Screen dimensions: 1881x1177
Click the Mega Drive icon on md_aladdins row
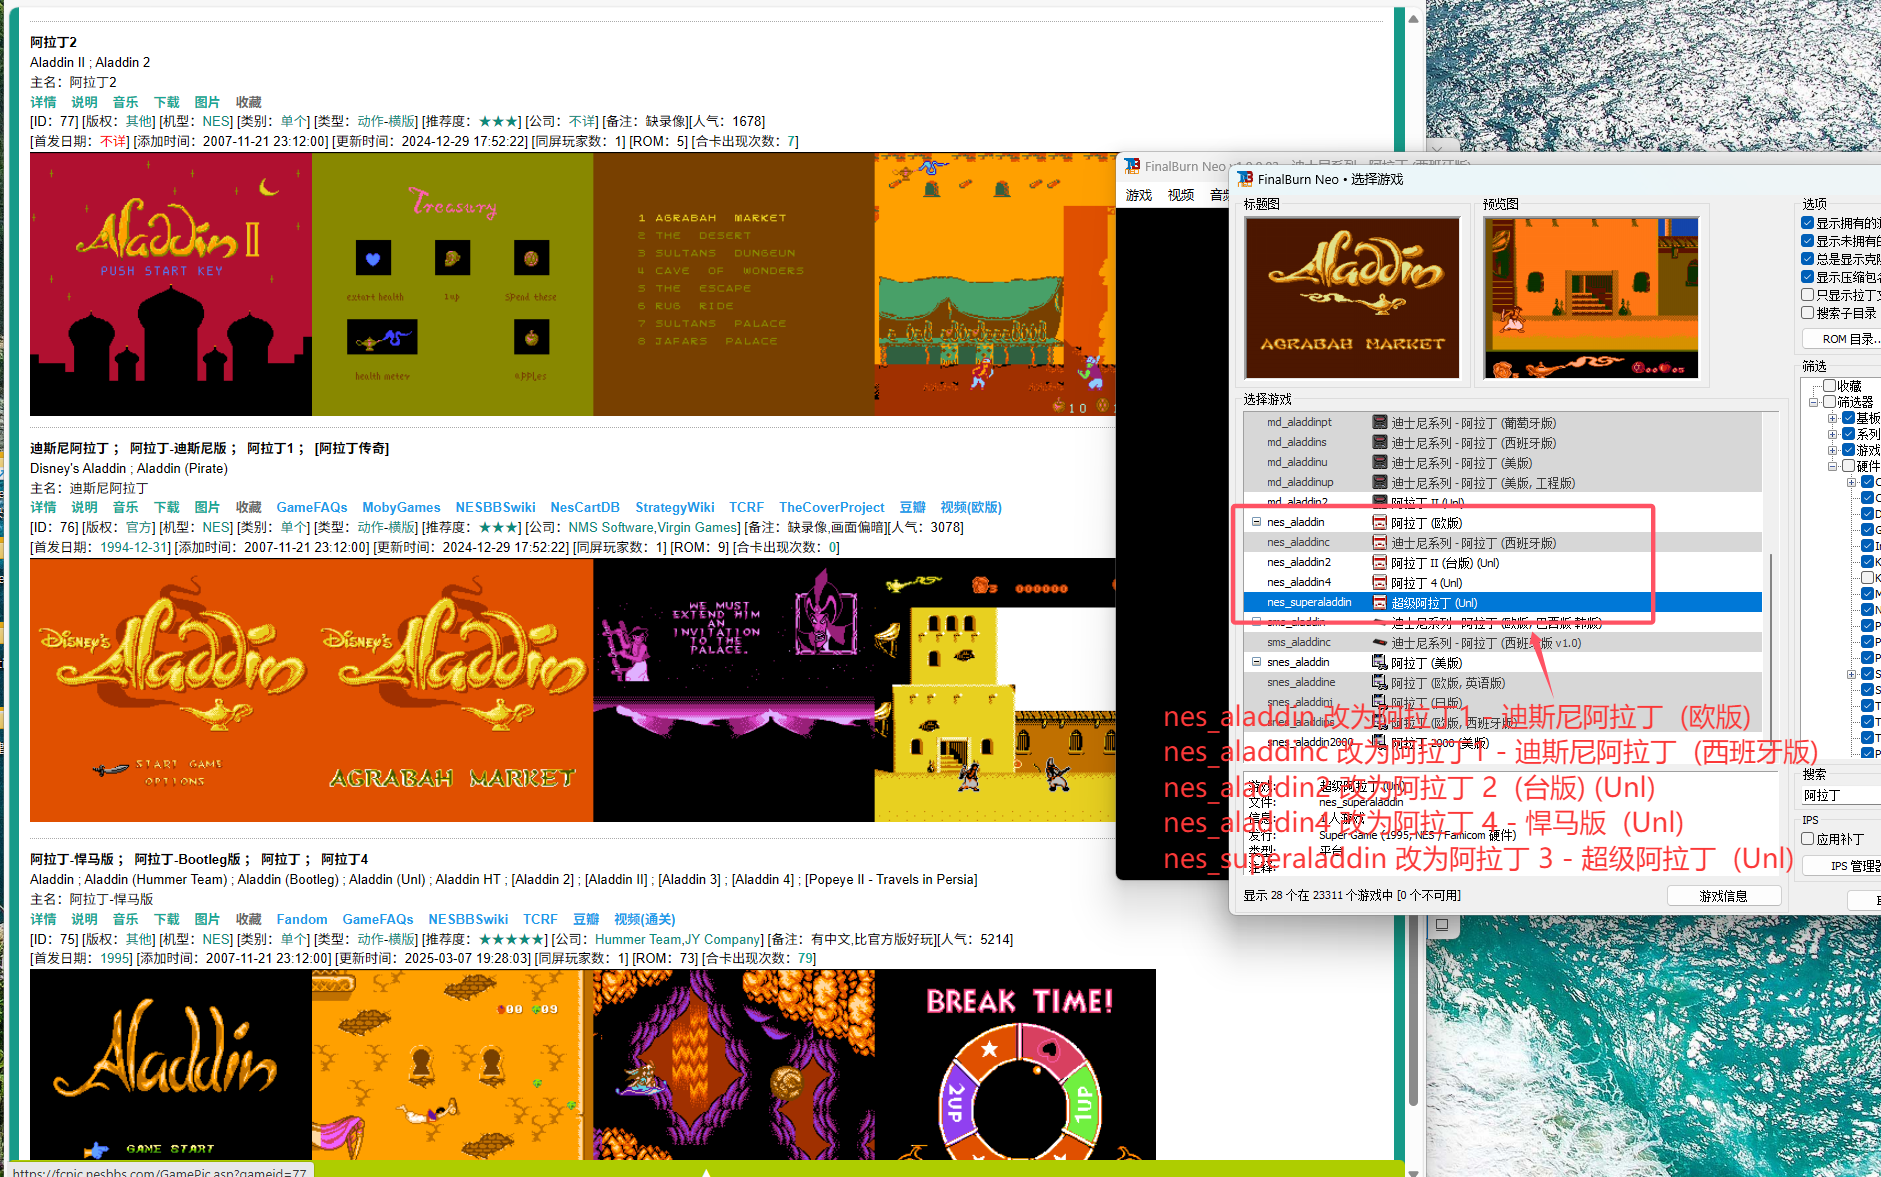[1380, 443]
